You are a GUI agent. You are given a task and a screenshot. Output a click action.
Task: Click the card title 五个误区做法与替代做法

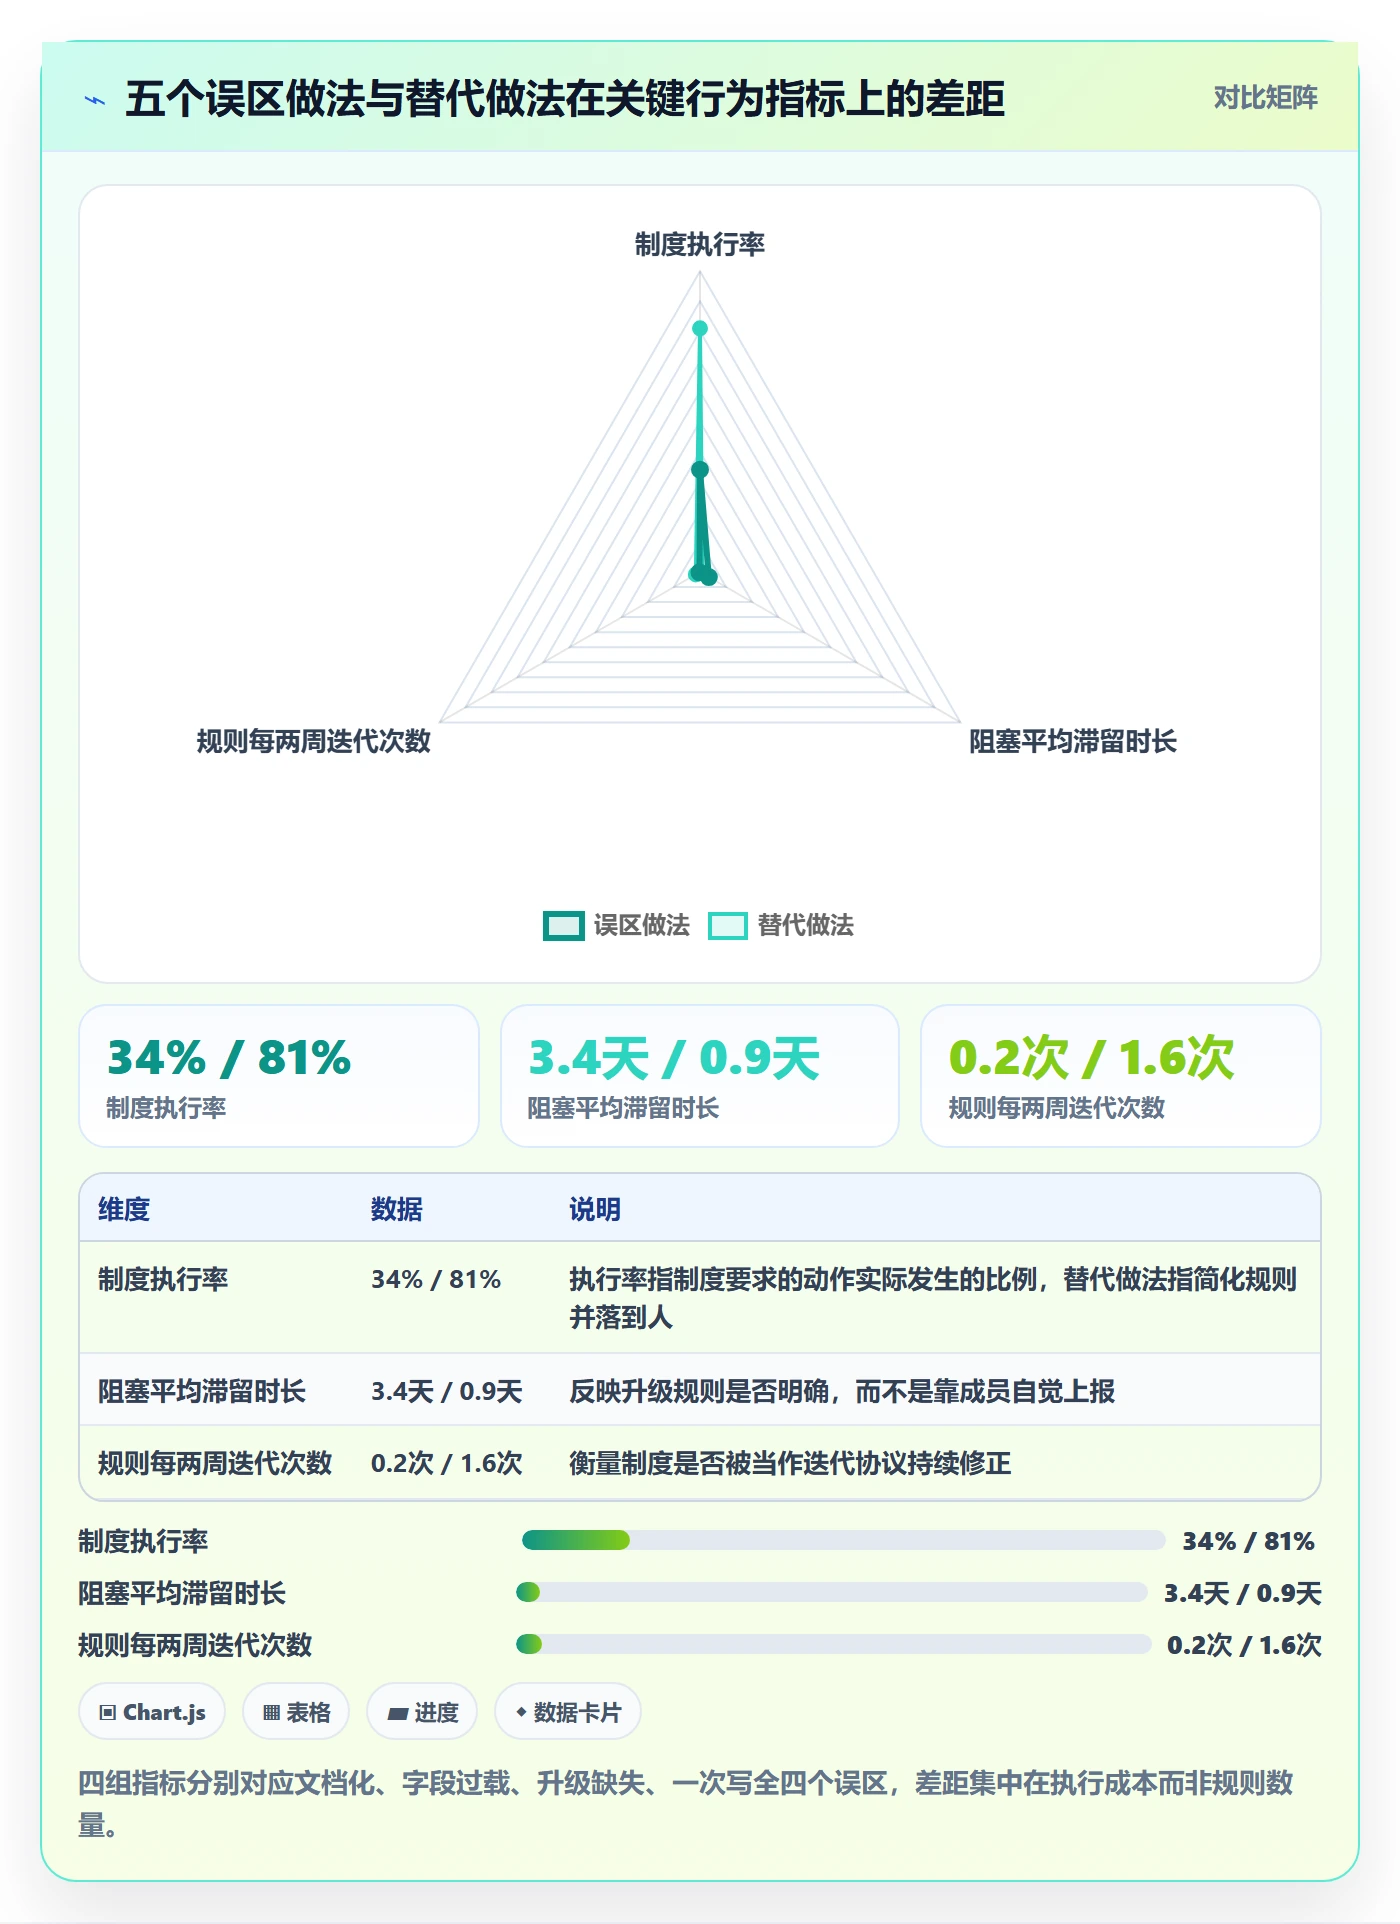565,99
